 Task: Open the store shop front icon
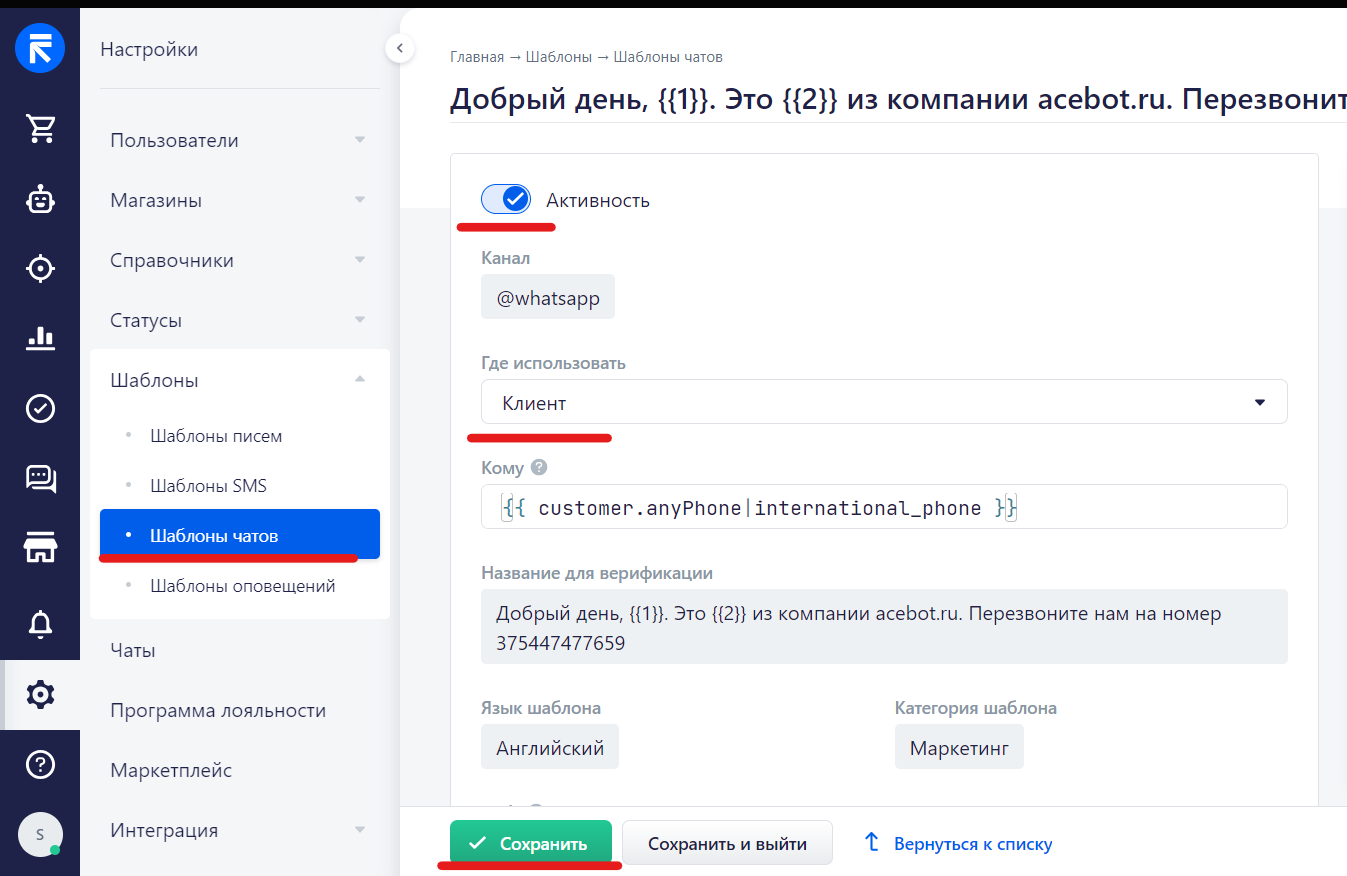40,548
